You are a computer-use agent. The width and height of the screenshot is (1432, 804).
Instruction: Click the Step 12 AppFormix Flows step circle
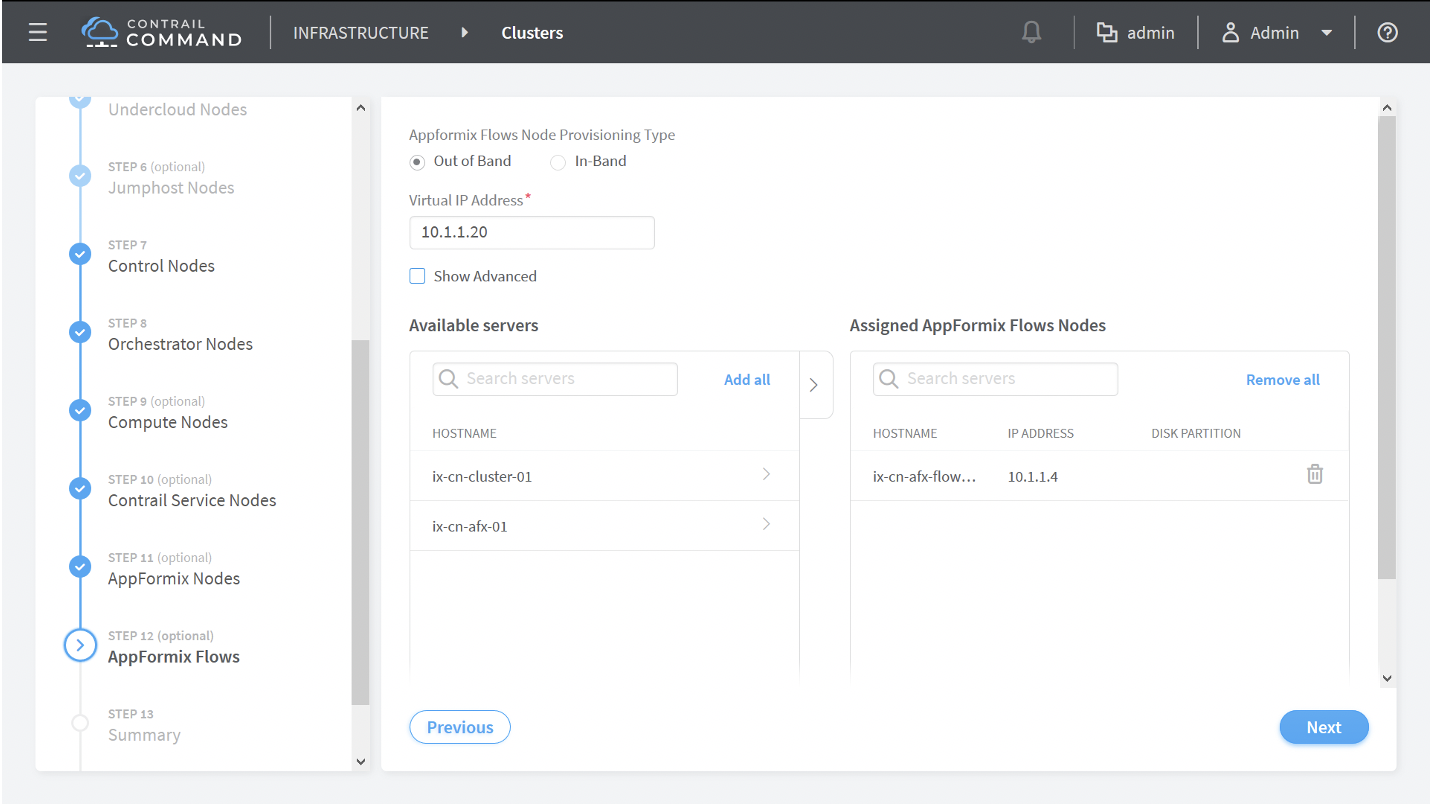(80, 646)
